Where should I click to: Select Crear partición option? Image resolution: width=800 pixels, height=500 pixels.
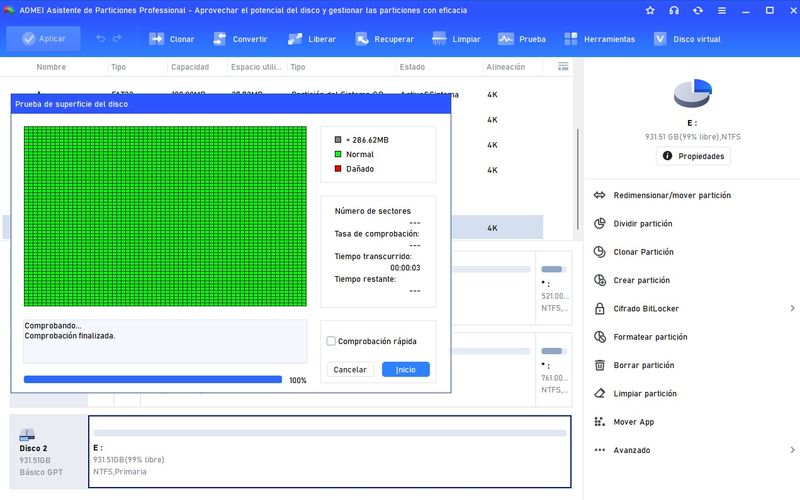click(x=632, y=280)
